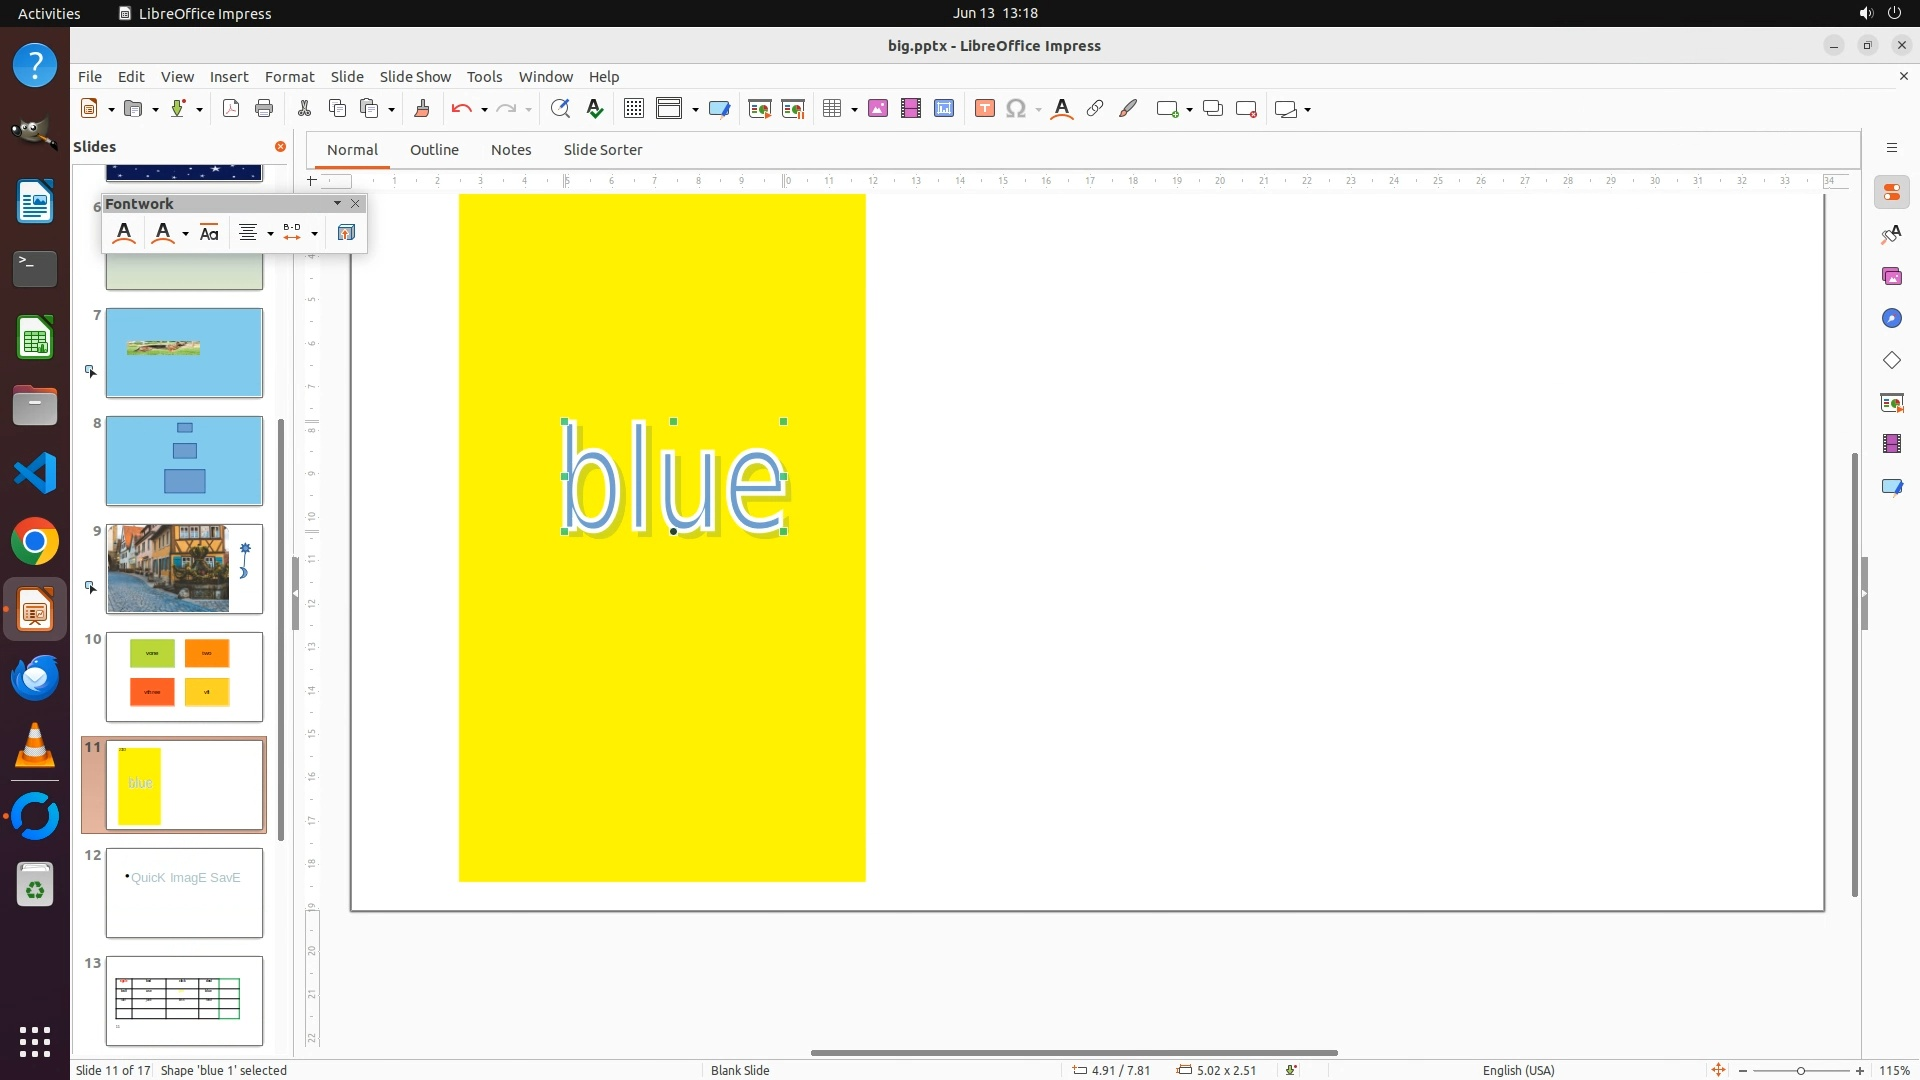Switch to the Outline view tab
Image resolution: width=1920 pixels, height=1080 pixels.
click(434, 150)
